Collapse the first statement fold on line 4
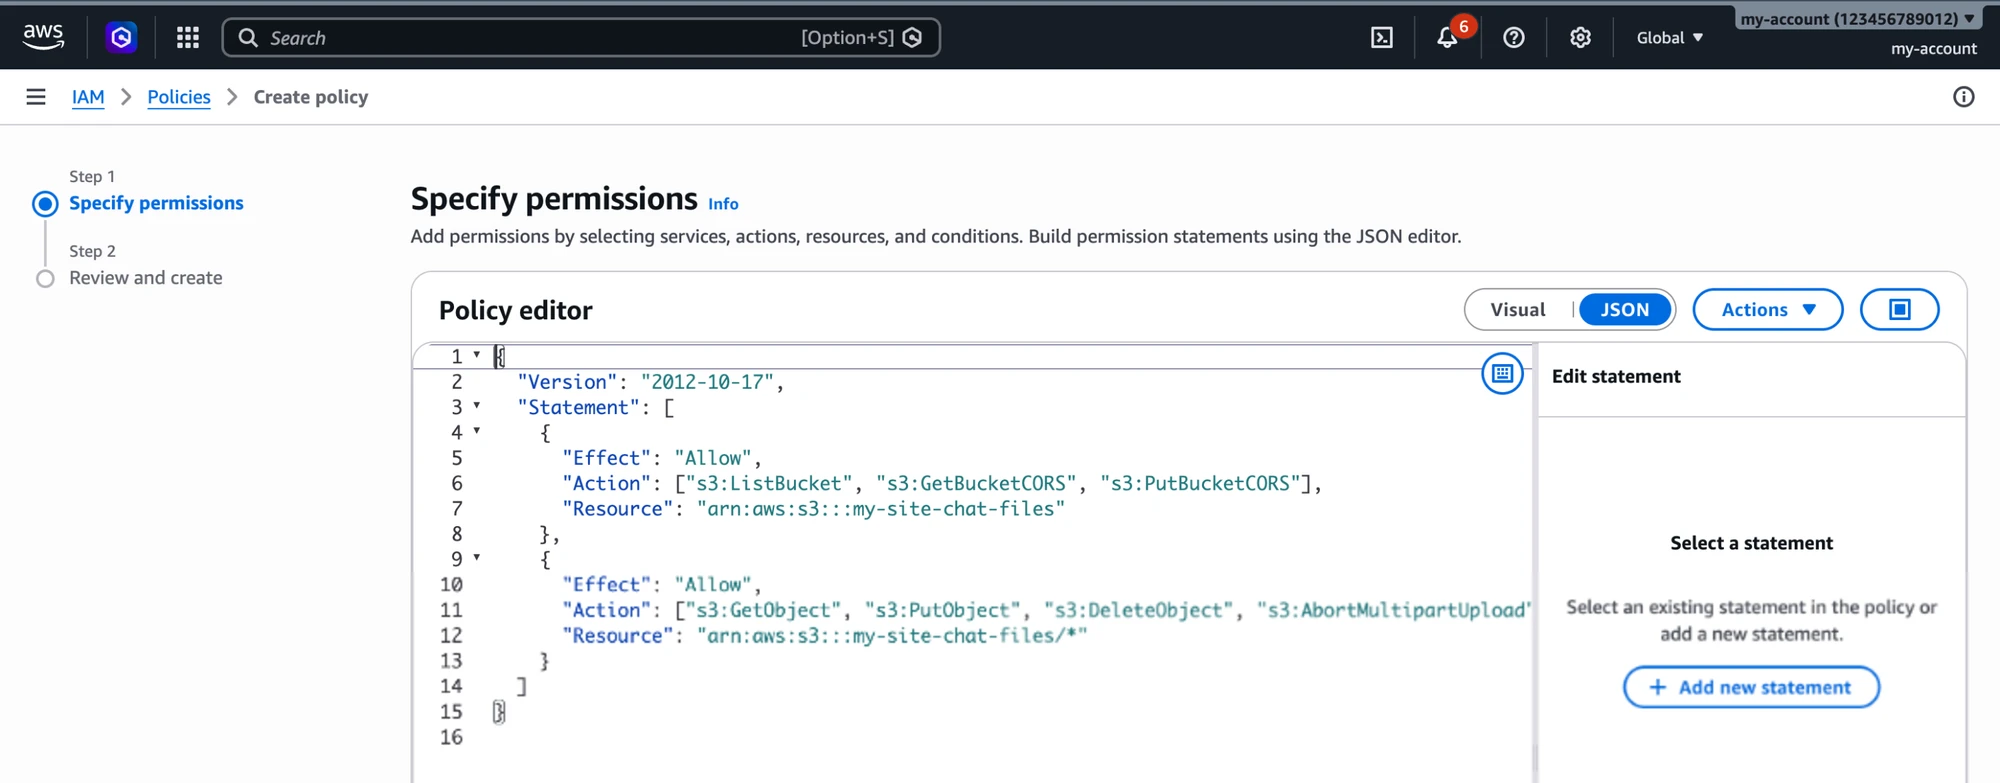 [477, 431]
